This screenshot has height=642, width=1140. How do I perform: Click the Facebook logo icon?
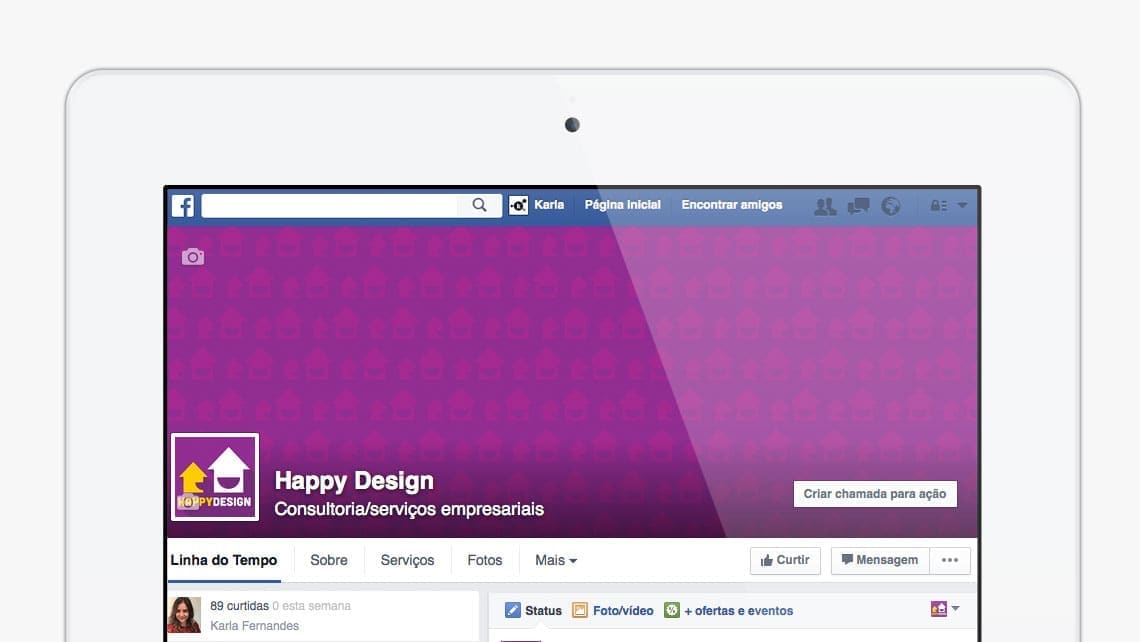pyautogui.click(x=183, y=206)
